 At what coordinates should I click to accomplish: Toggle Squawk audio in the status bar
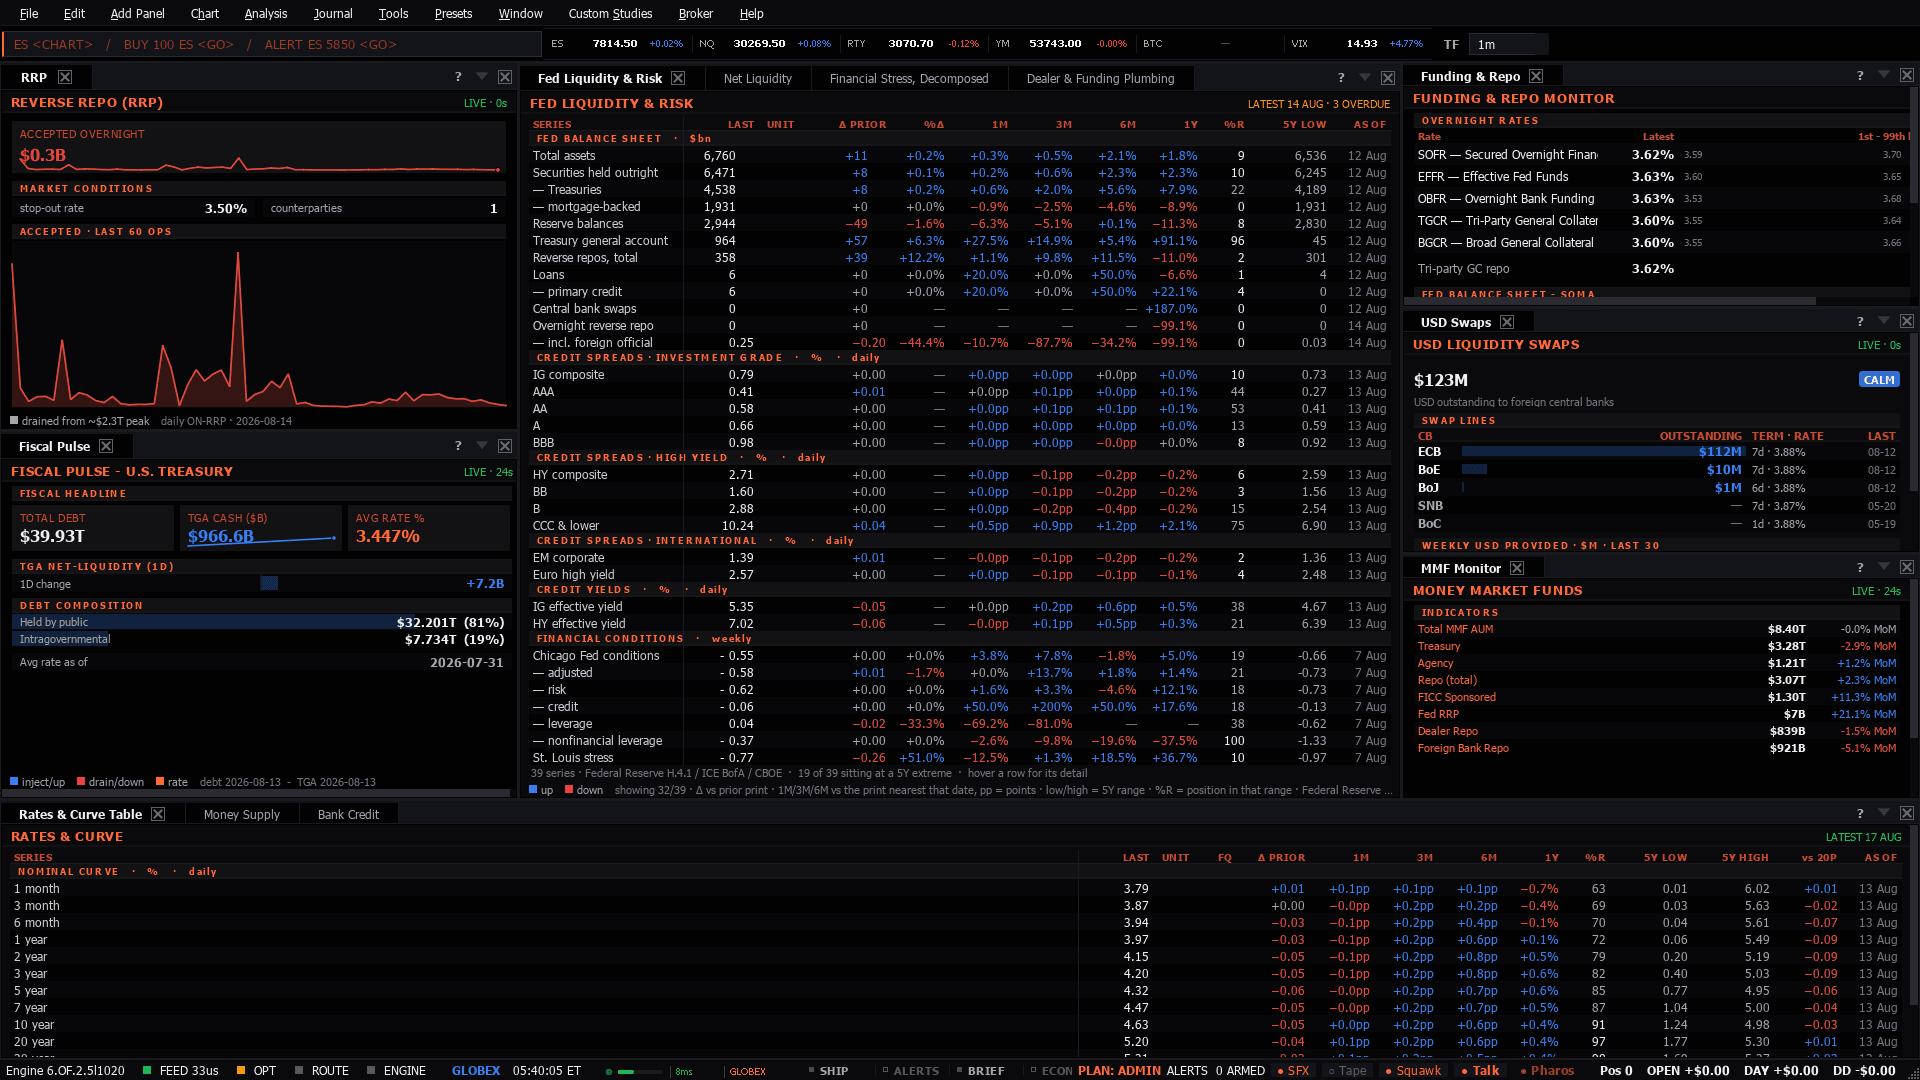pyautogui.click(x=1413, y=1070)
